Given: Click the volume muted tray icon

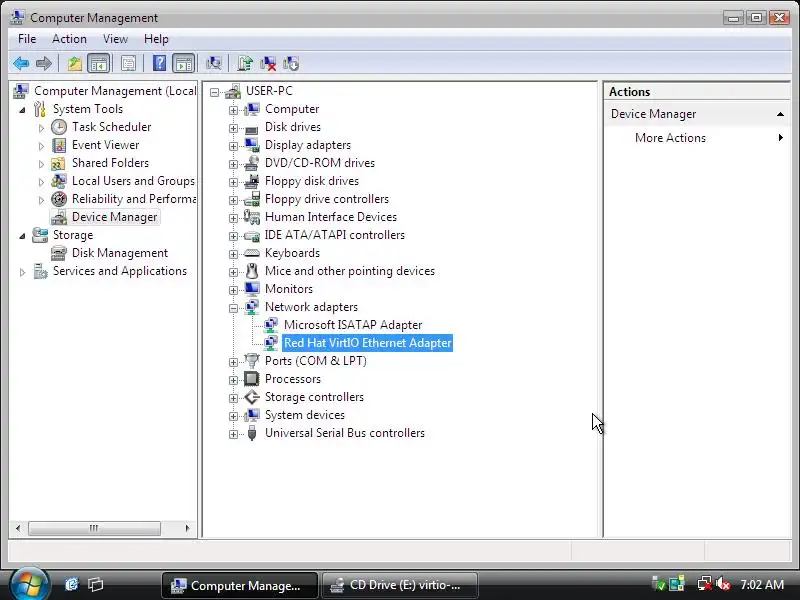Looking at the screenshot, I should 722,584.
